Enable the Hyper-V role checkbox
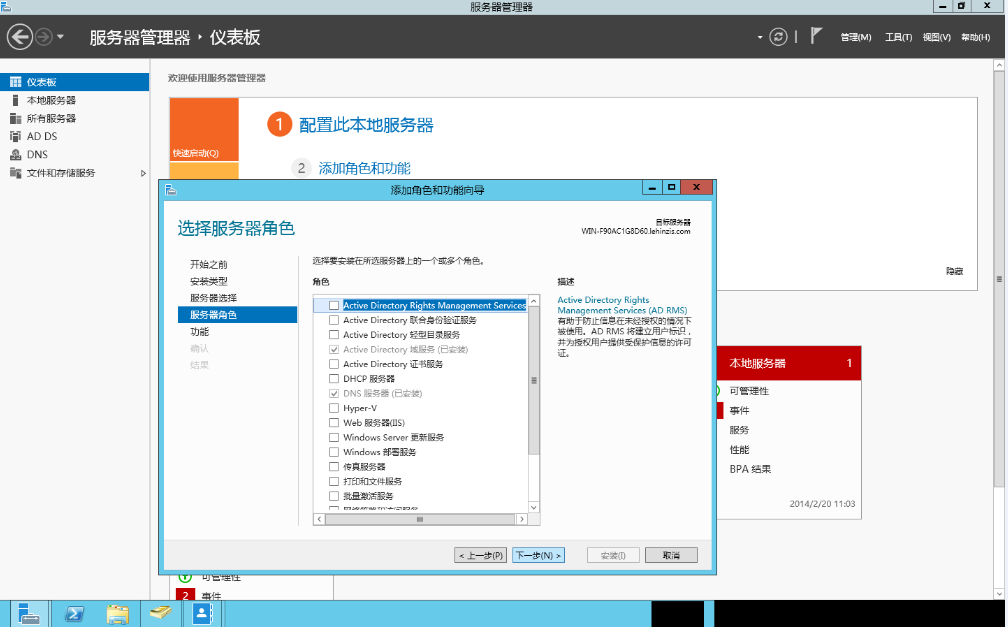 pyautogui.click(x=334, y=408)
